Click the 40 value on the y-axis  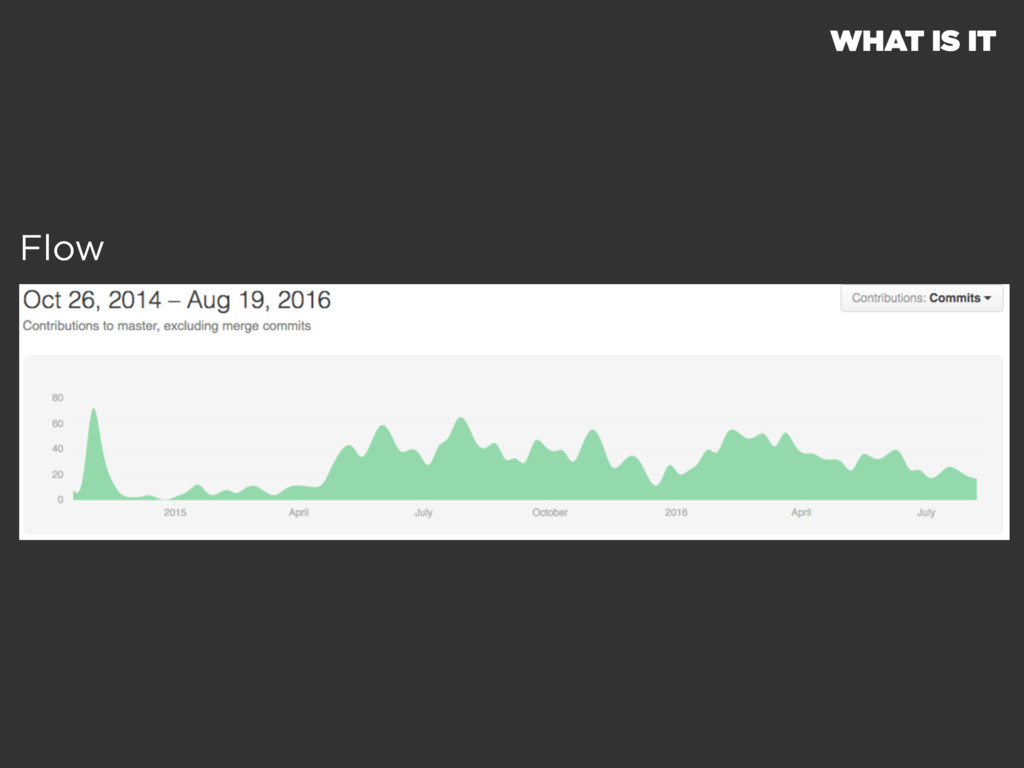(x=57, y=449)
